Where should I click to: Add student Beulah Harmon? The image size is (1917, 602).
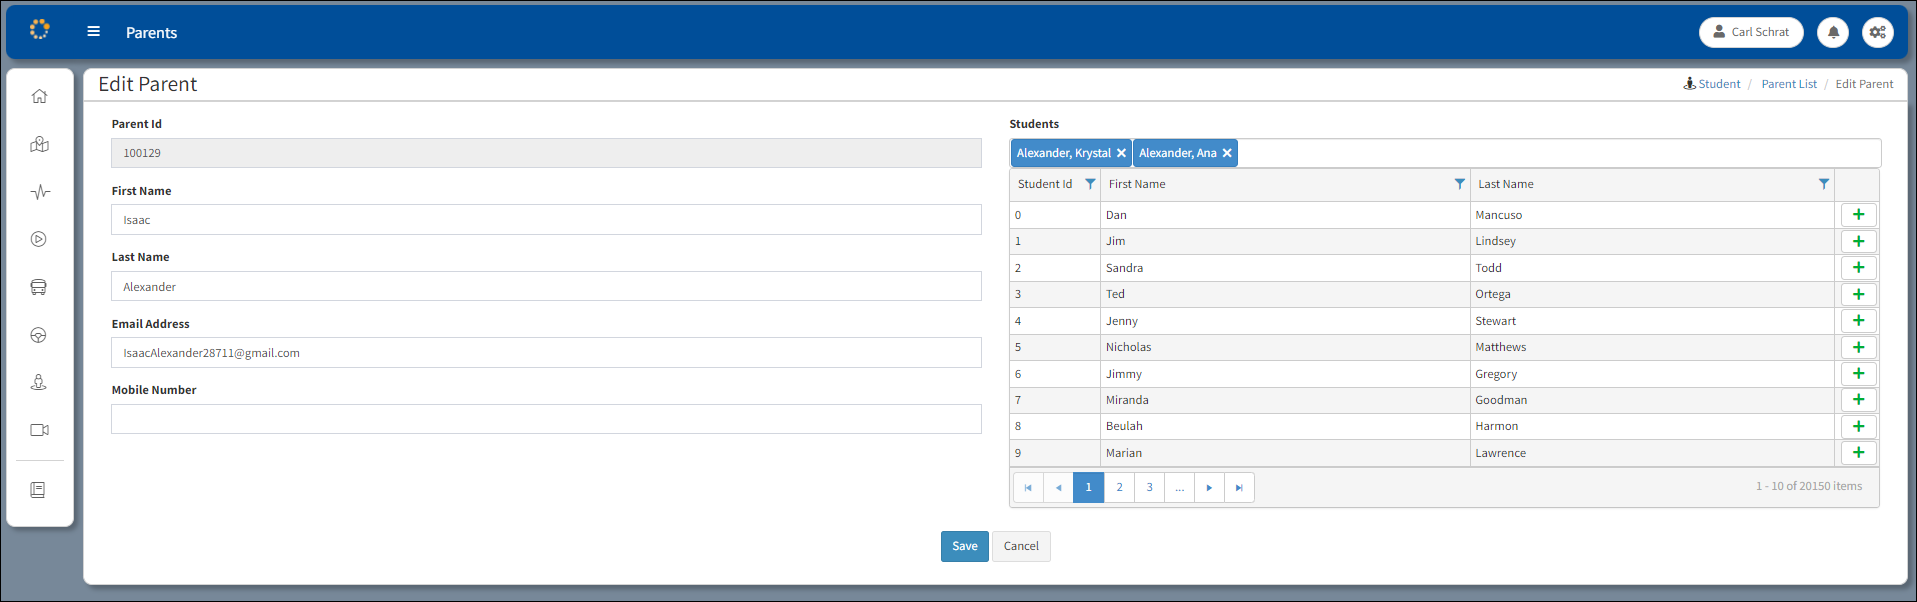coord(1858,426)
